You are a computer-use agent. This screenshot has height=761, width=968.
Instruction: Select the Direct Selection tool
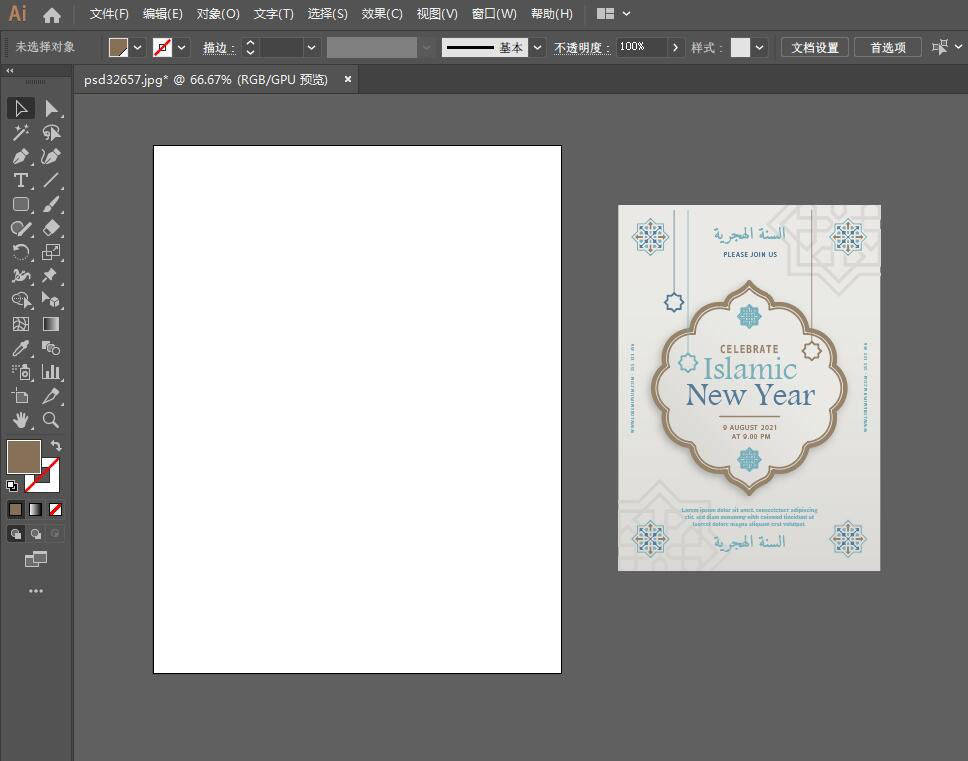[51, 108]
